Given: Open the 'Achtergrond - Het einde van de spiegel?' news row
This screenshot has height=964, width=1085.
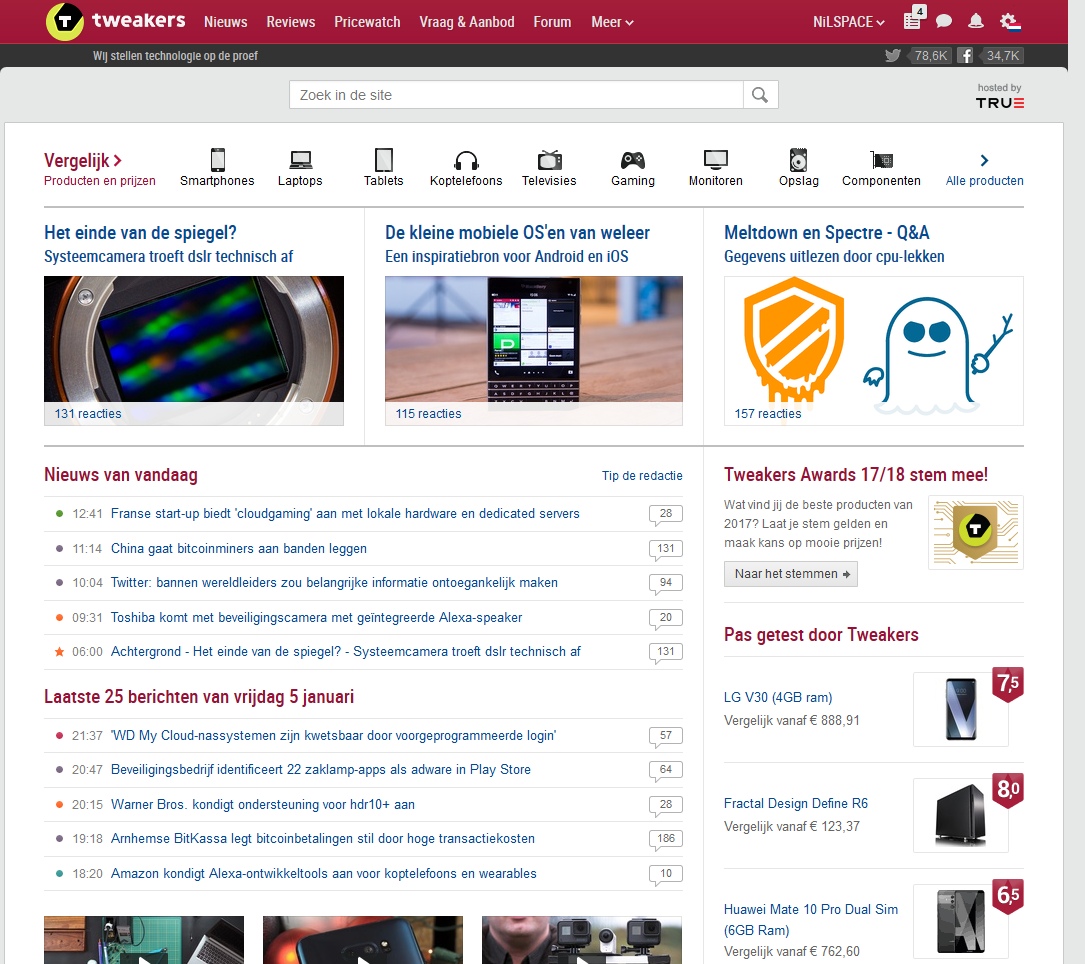Looking at the screenshot, I should (x=363, y=652).
